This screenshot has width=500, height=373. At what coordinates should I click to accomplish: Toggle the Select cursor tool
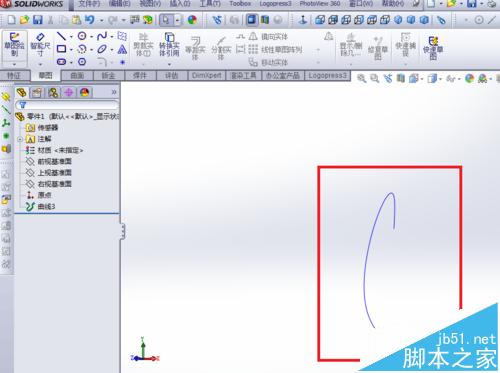point(166,20)
